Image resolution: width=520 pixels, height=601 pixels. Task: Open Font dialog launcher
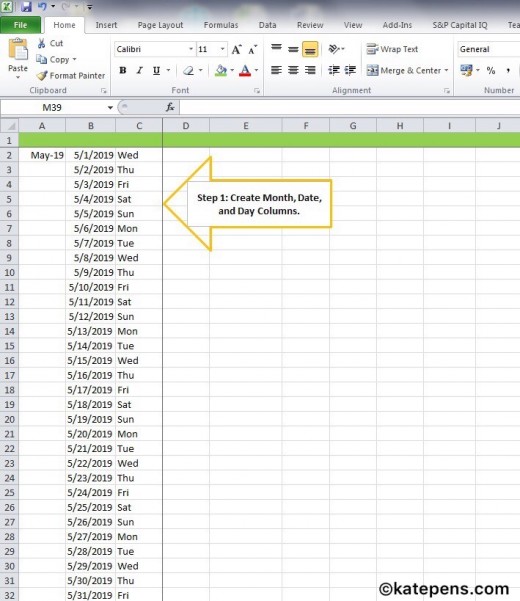tap(257, 91)
